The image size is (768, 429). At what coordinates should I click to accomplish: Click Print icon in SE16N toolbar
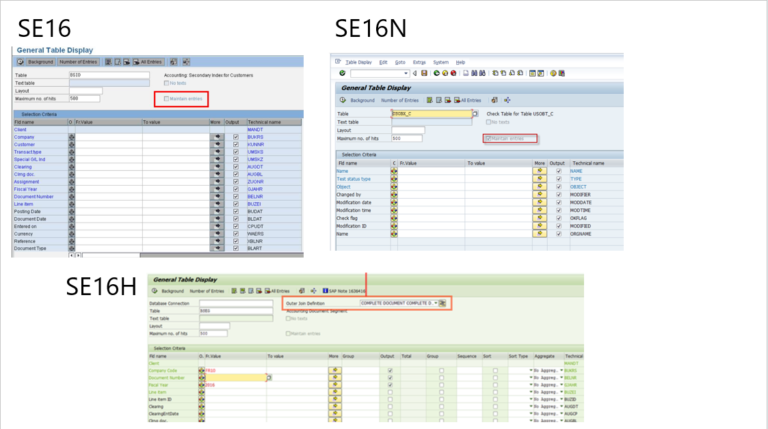coord(466,73)
